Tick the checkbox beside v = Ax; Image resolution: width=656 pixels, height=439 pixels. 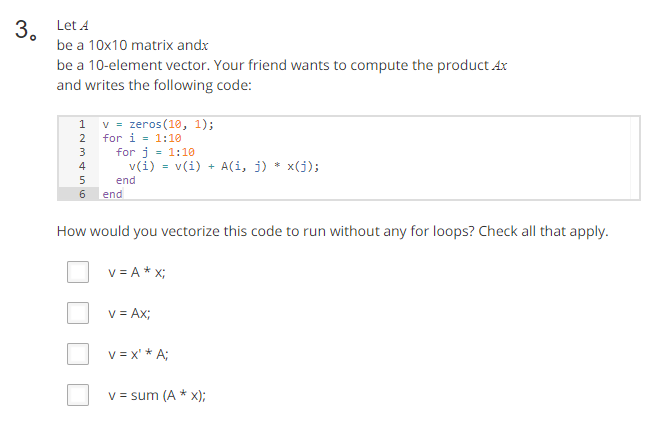click(78, 313)
